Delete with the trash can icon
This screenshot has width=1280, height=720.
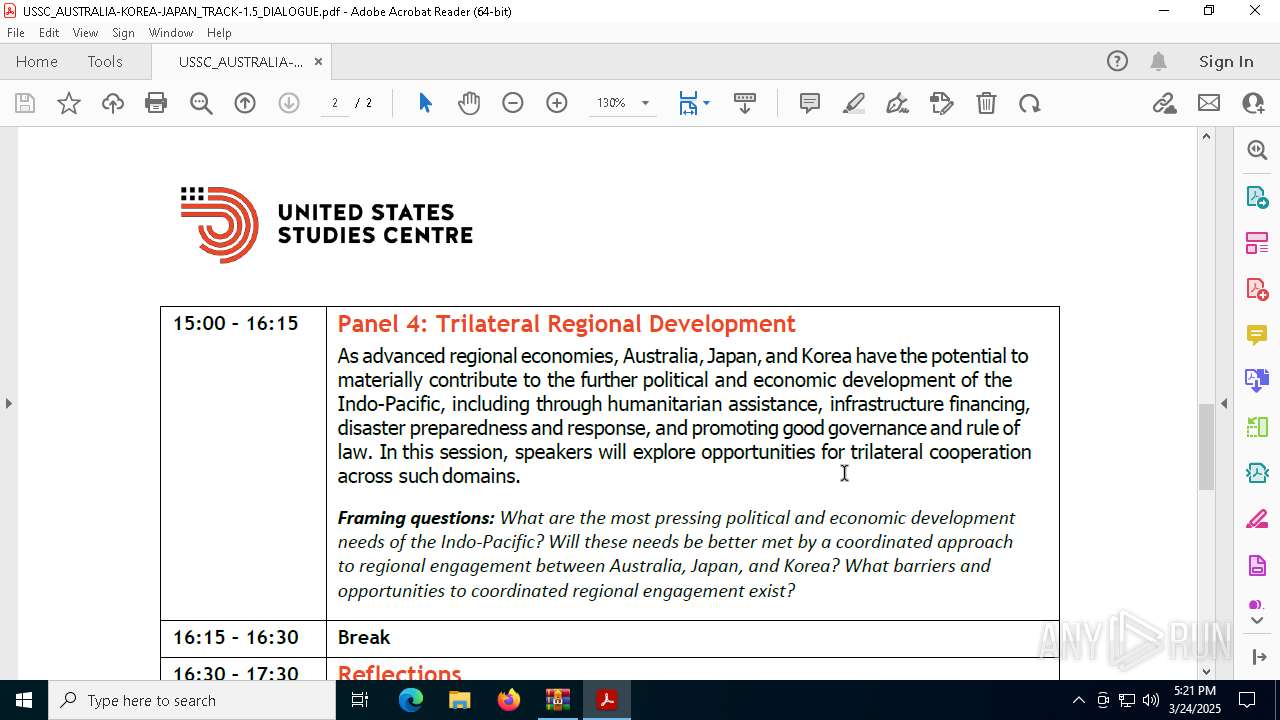(x=986, y=103)
